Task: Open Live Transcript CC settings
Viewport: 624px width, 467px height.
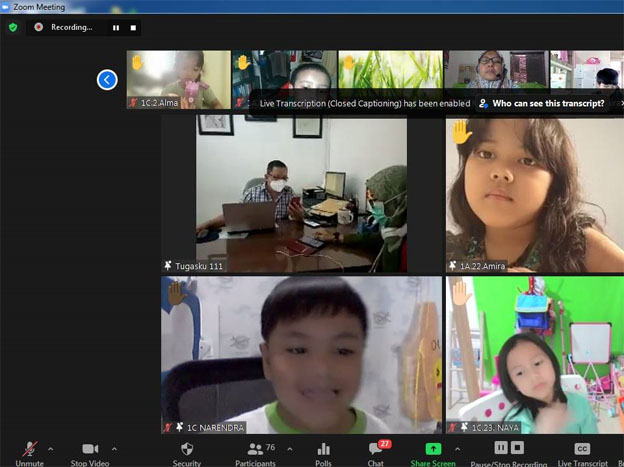Action: click(582, 450)
